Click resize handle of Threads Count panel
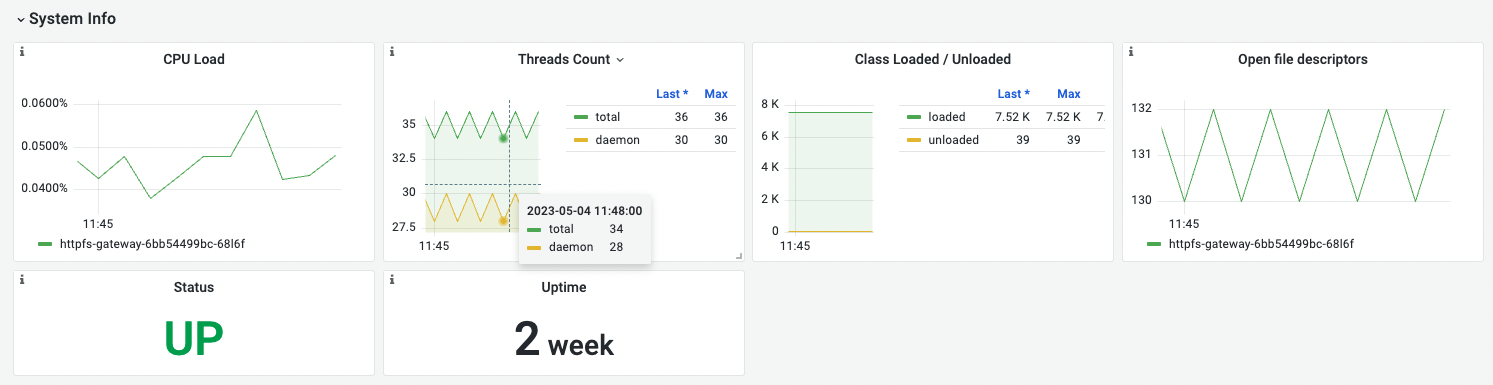 (x=739, y=257)
